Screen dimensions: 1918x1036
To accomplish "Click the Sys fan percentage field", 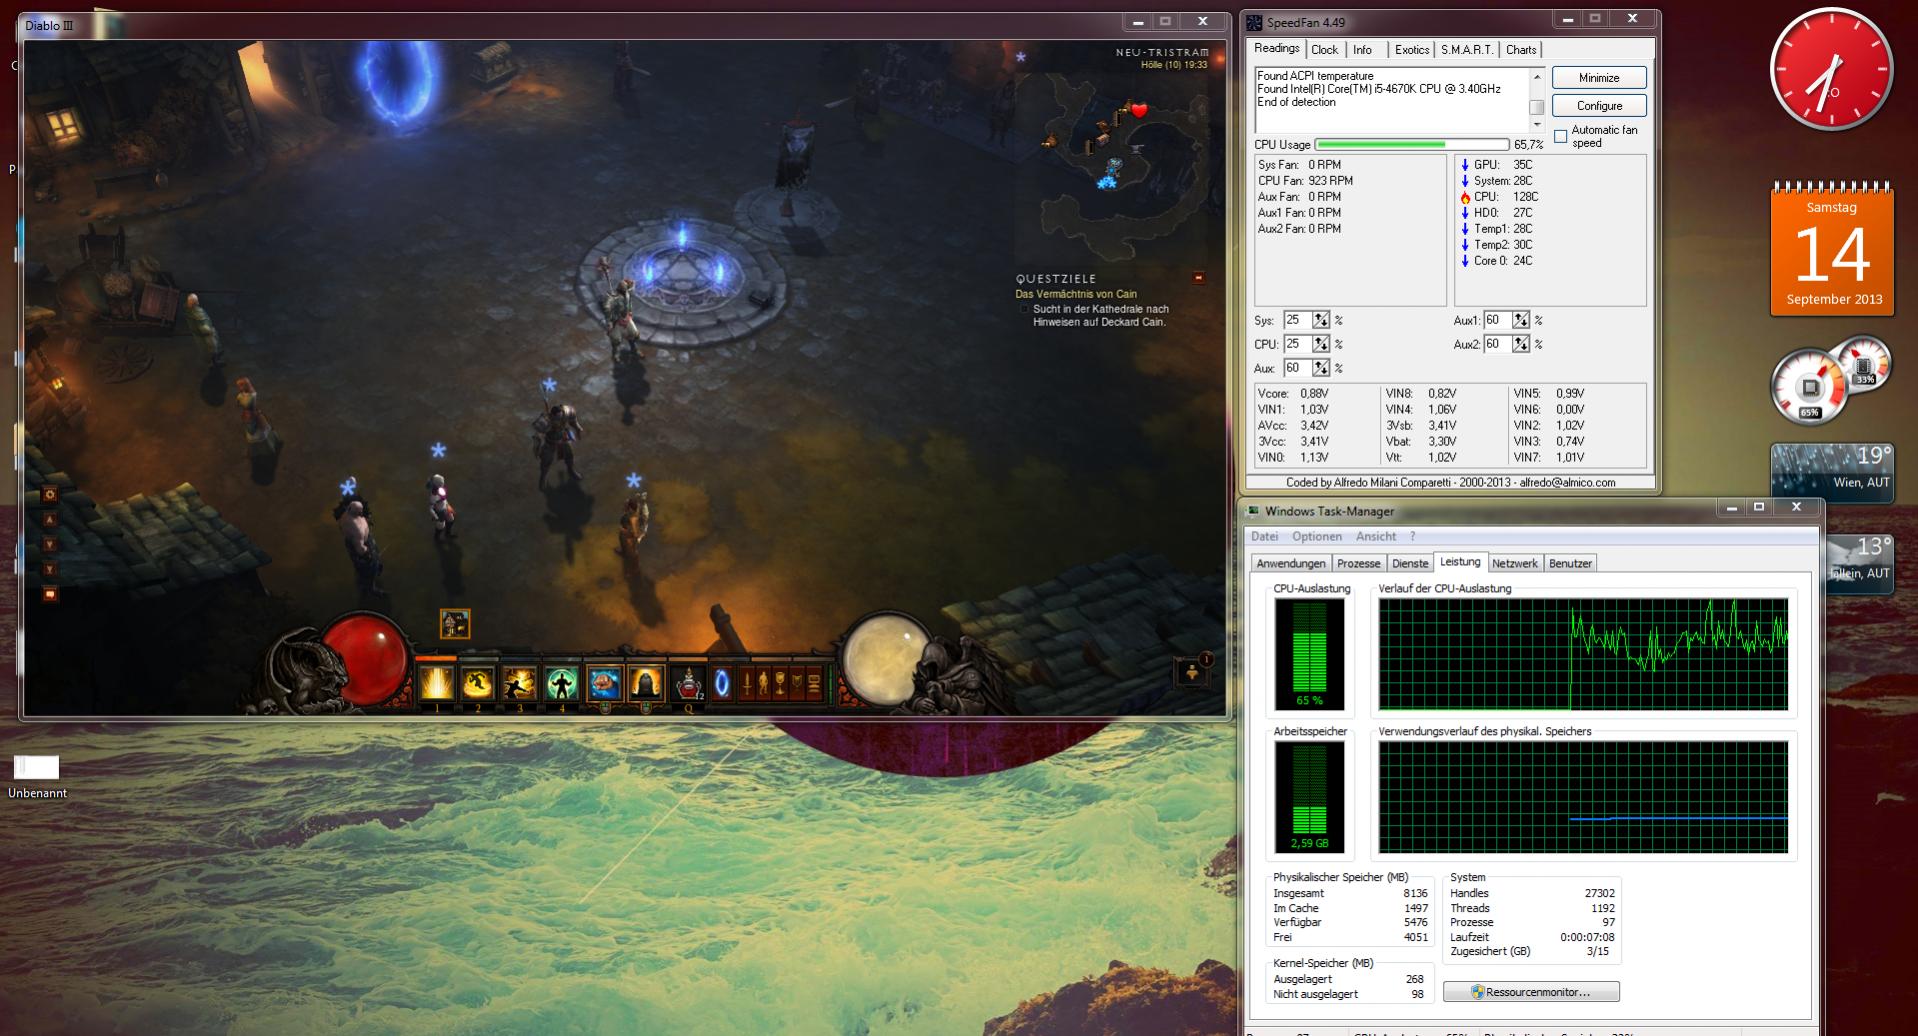I will pyautogui.click(x=1298, y=320).
